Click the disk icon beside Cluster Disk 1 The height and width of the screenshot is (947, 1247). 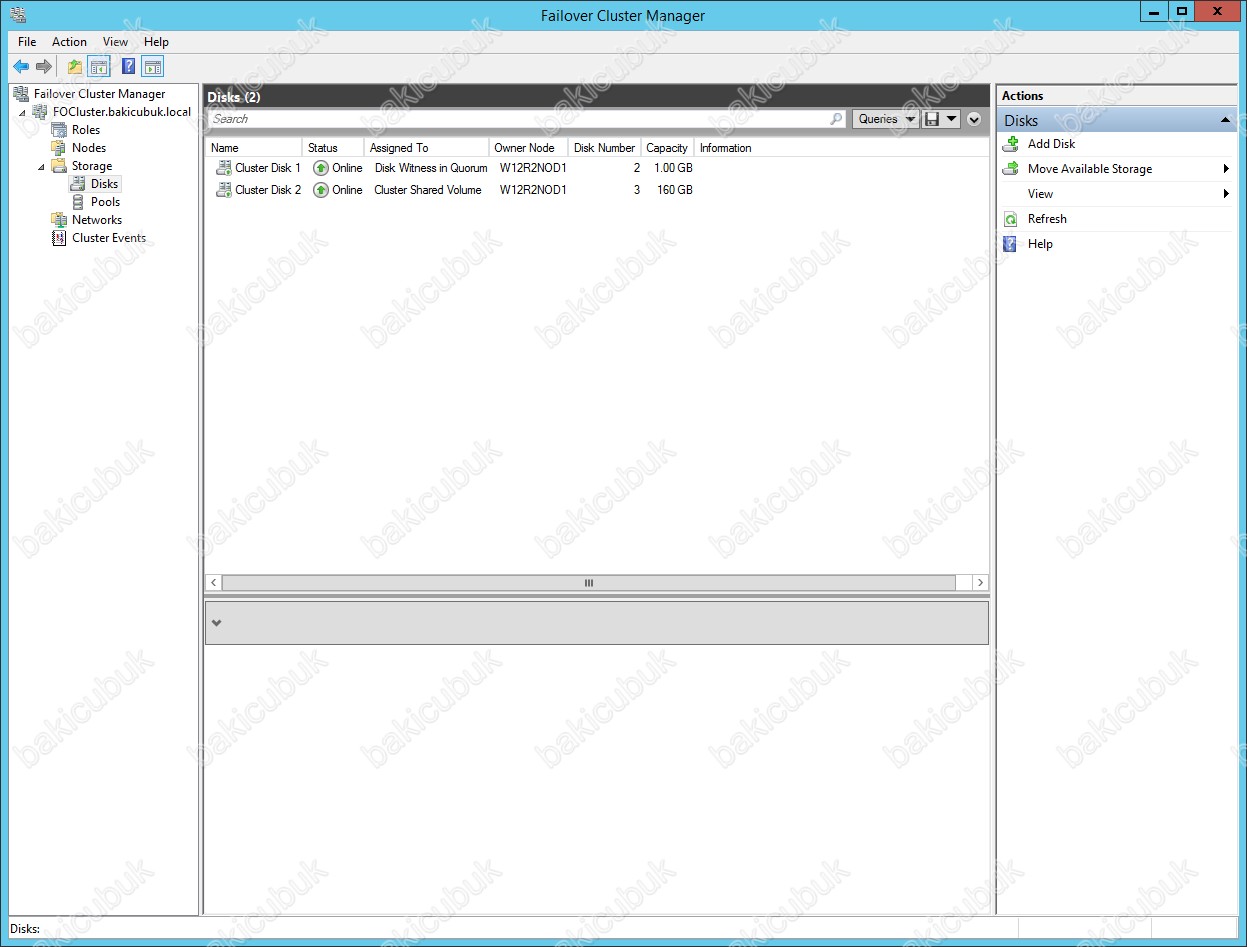click(224, 168)
